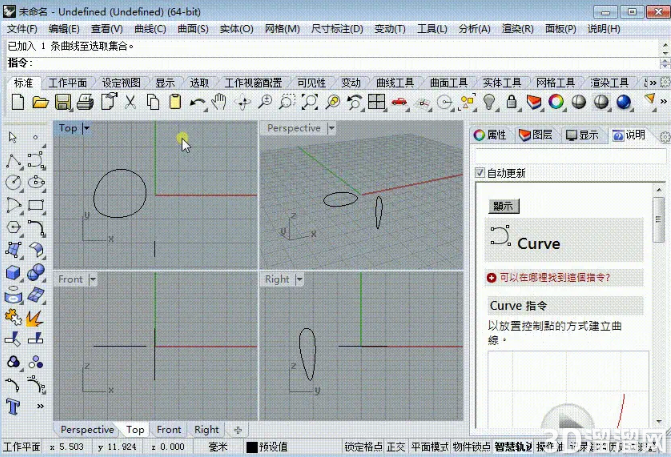Click the Copy icon in the toolbar
The image size is (671, 457).
pos(152,102)
